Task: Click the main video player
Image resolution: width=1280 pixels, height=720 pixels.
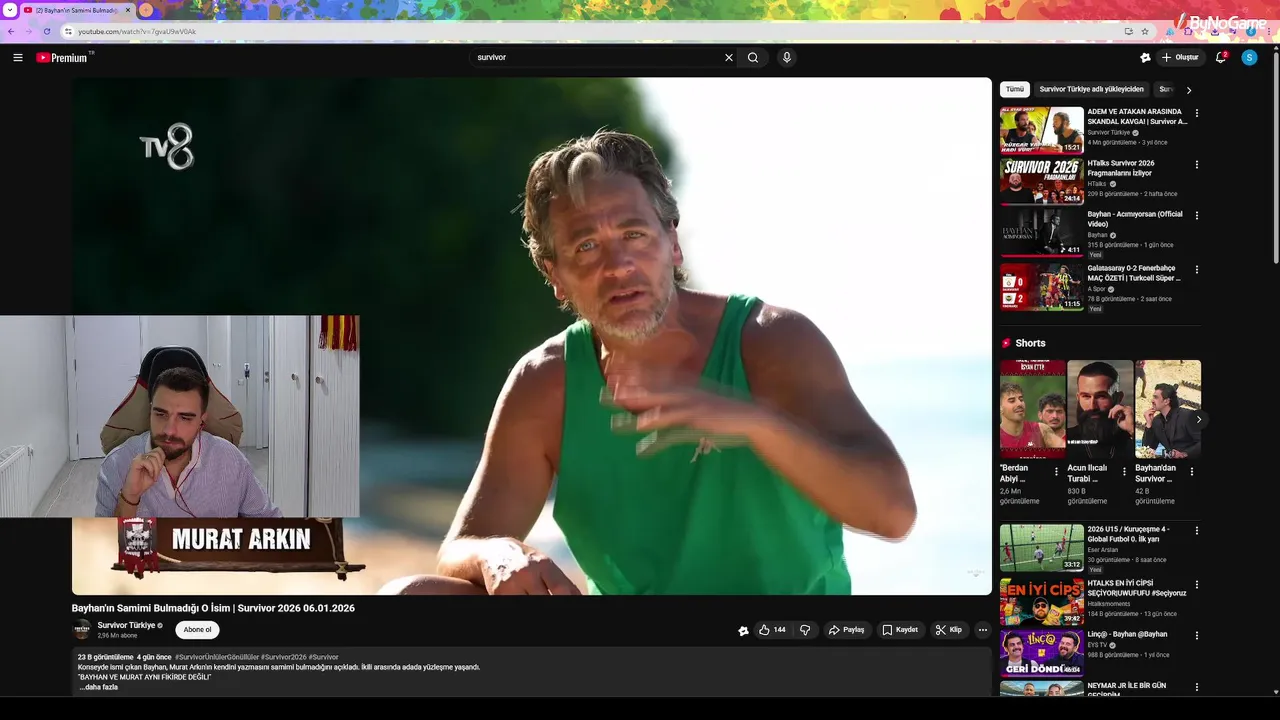Action: tap(531, 336)
